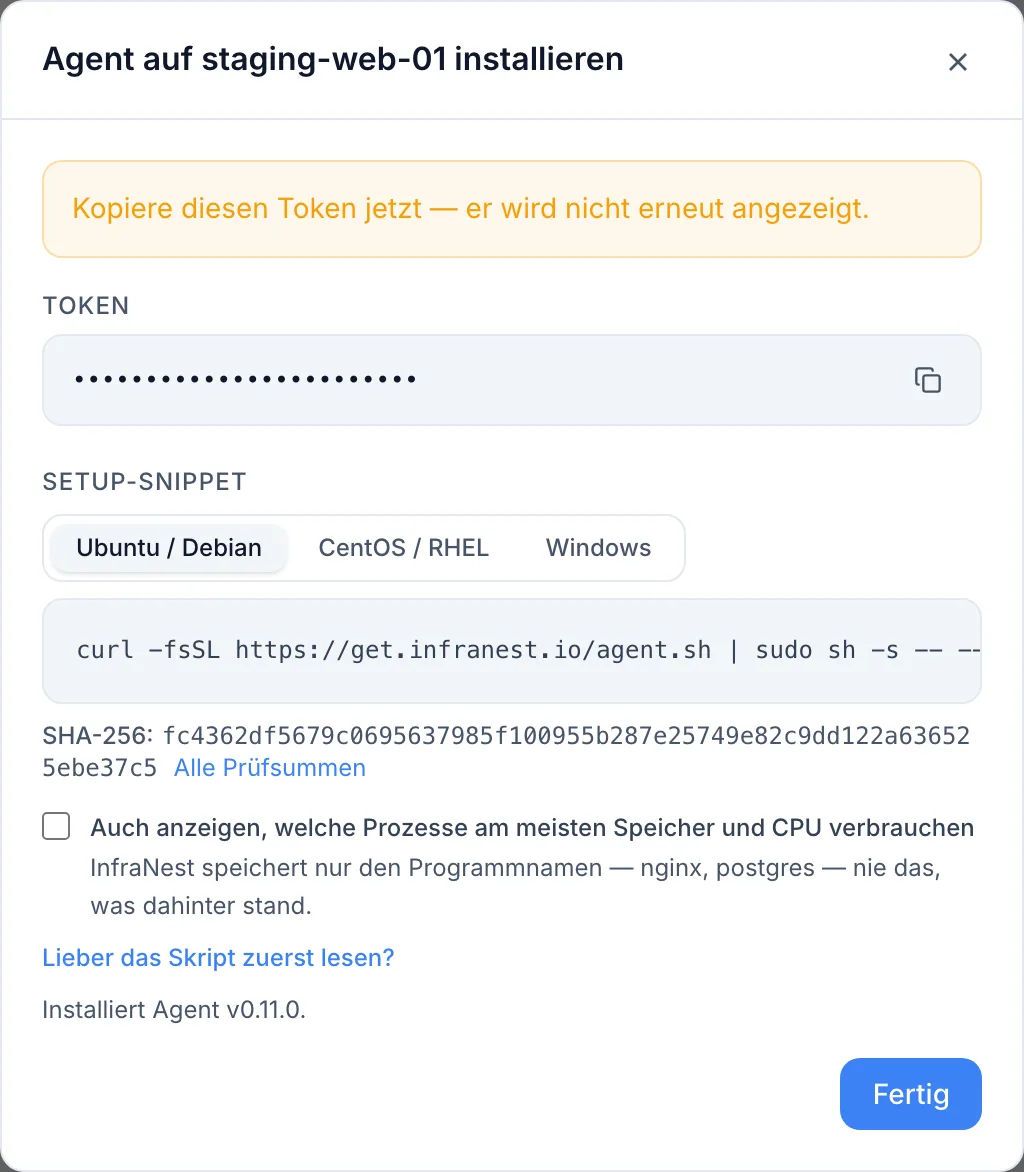Switch to the Windows snippet tab
1024x1172 pixels.
(598, 547)
